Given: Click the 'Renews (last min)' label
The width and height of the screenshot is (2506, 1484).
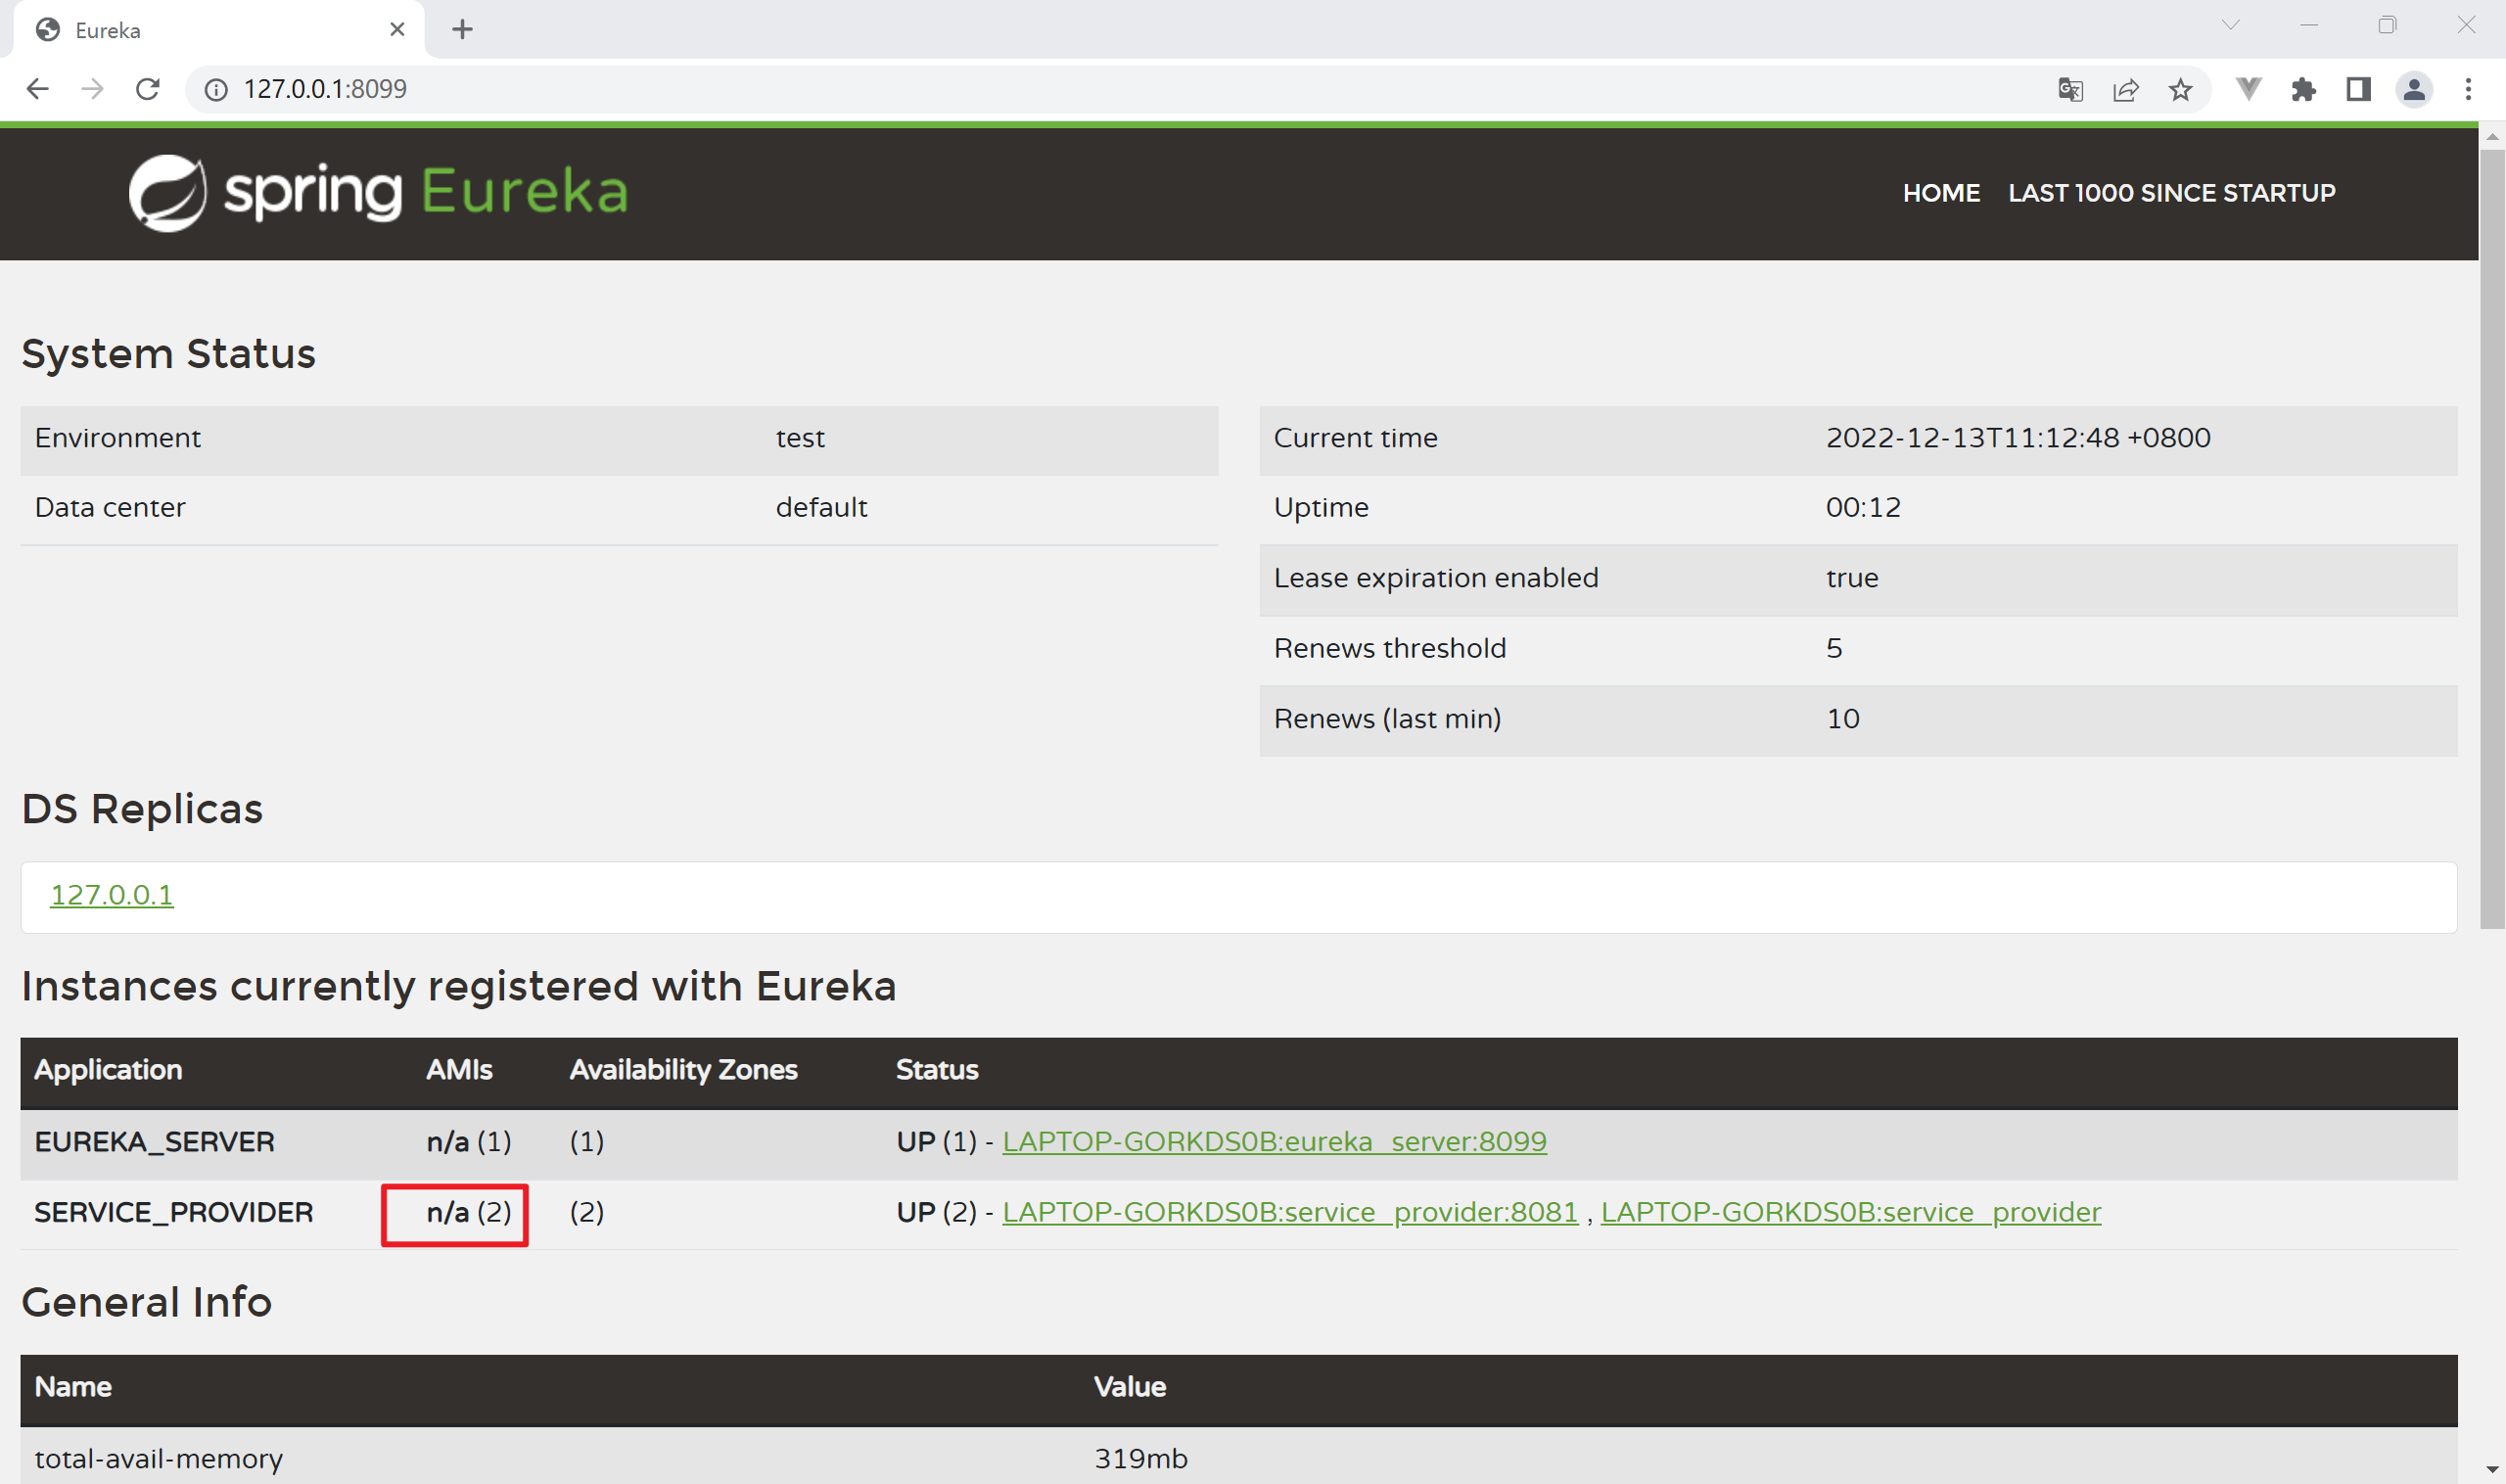Looking at the screenshot, I should [1387, 719].
